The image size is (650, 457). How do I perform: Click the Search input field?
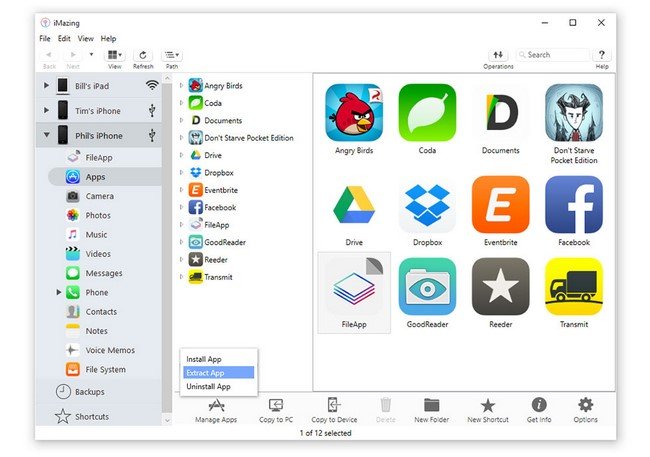(553, 55)
